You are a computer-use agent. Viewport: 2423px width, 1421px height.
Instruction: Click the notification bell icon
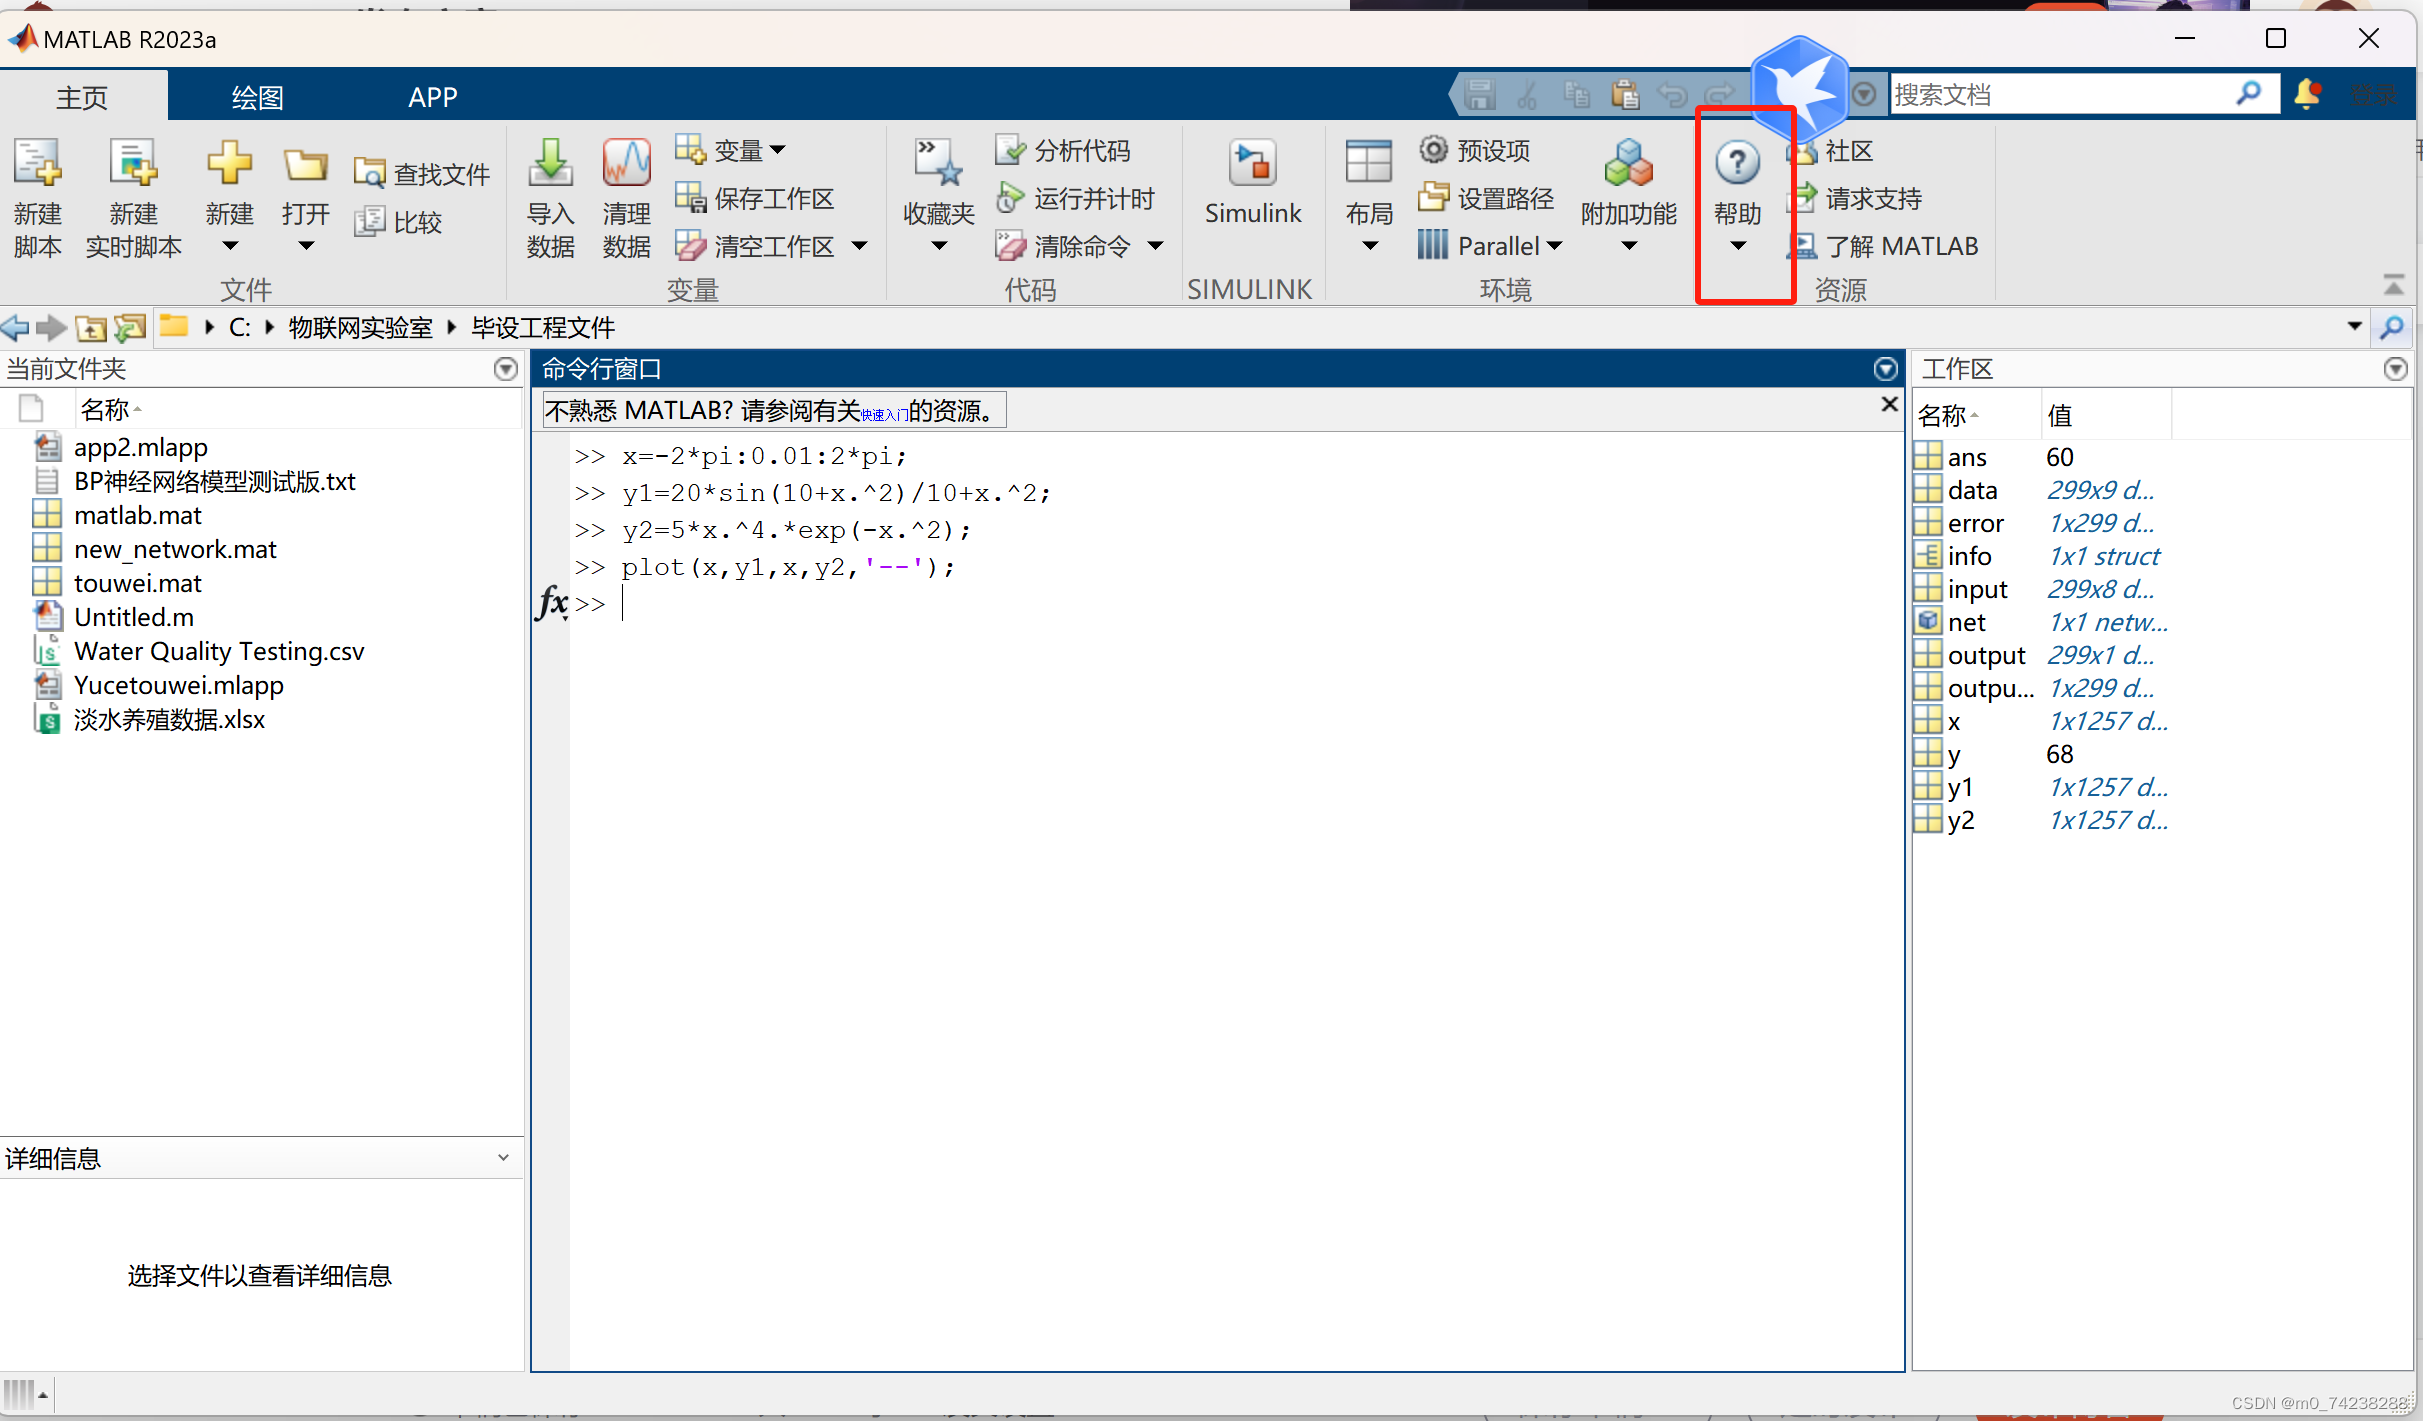click(2308, 94)
